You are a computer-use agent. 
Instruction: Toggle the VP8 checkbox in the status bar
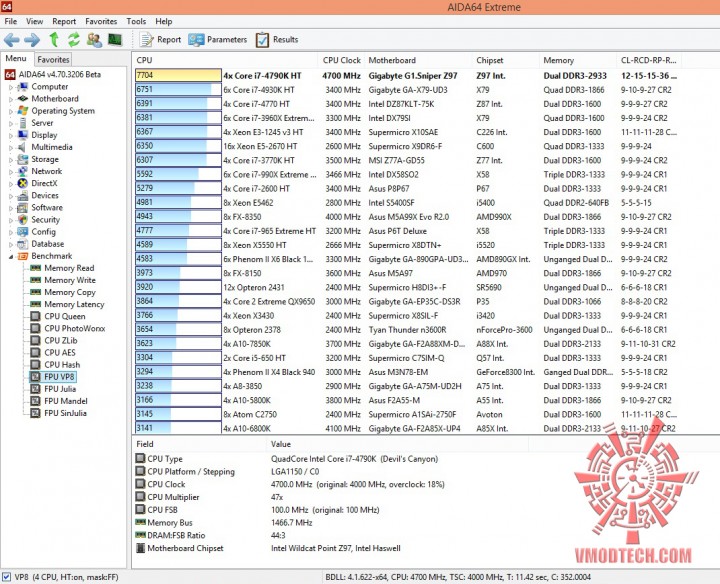(x=6, y=577)
